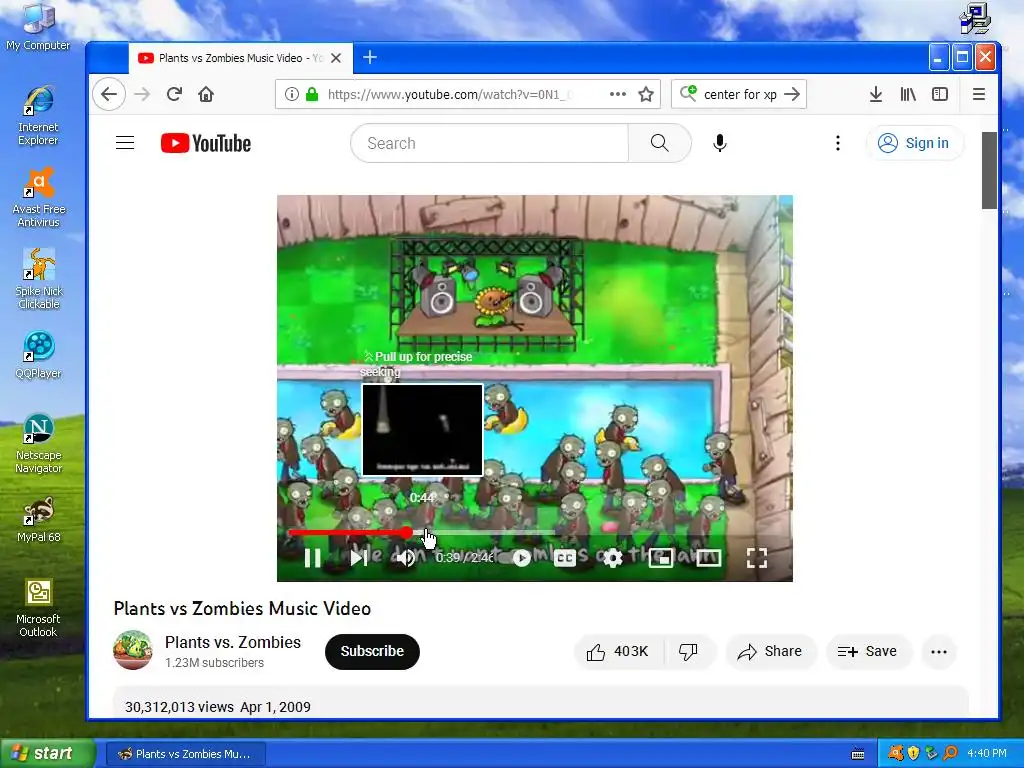The image size is (1024, 768).
Task: Click the green padlock security icon
Action: [312, 95]
